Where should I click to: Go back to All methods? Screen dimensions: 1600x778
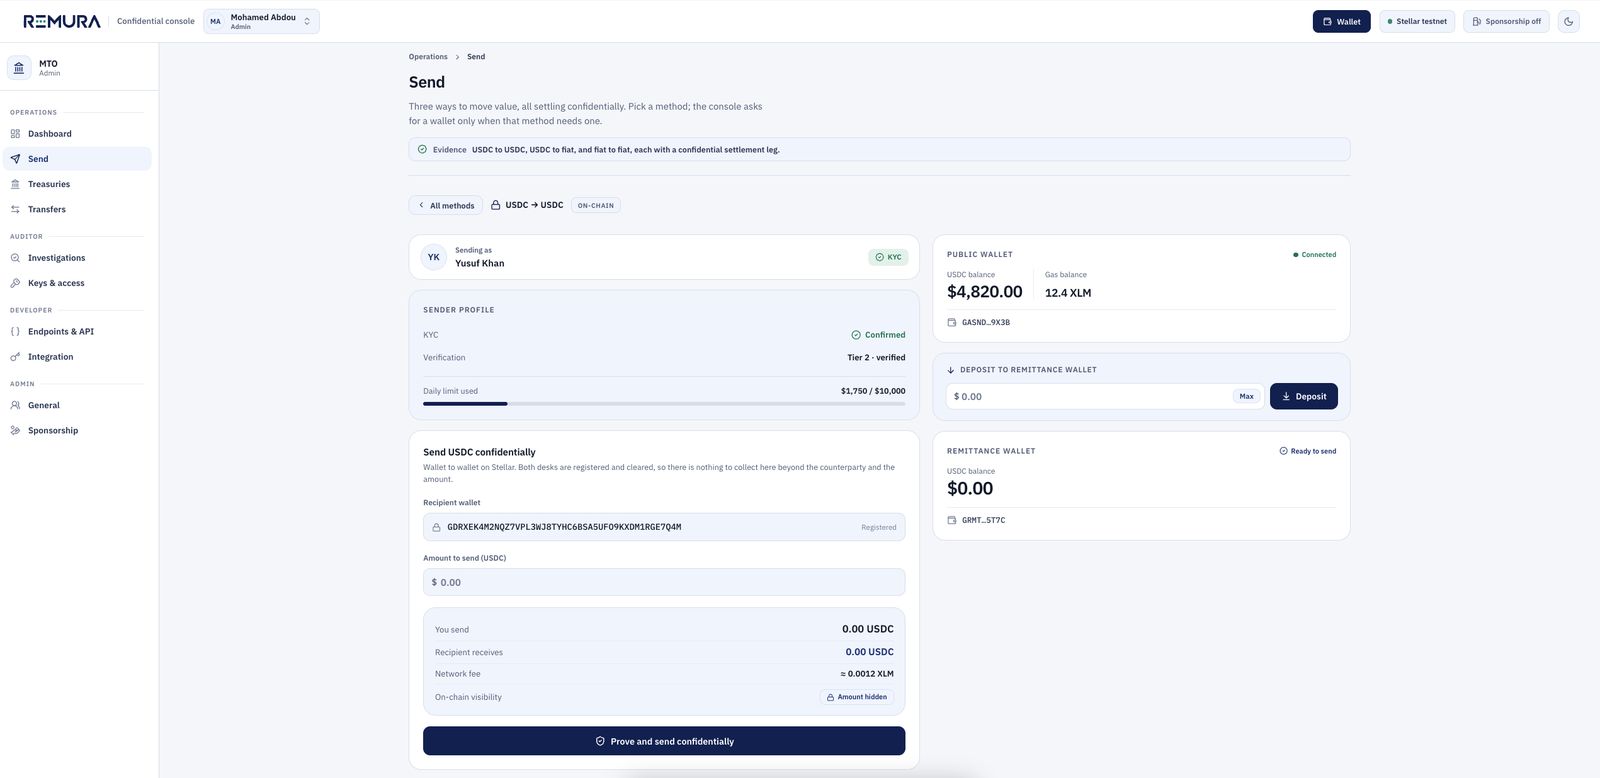[446, 205]
